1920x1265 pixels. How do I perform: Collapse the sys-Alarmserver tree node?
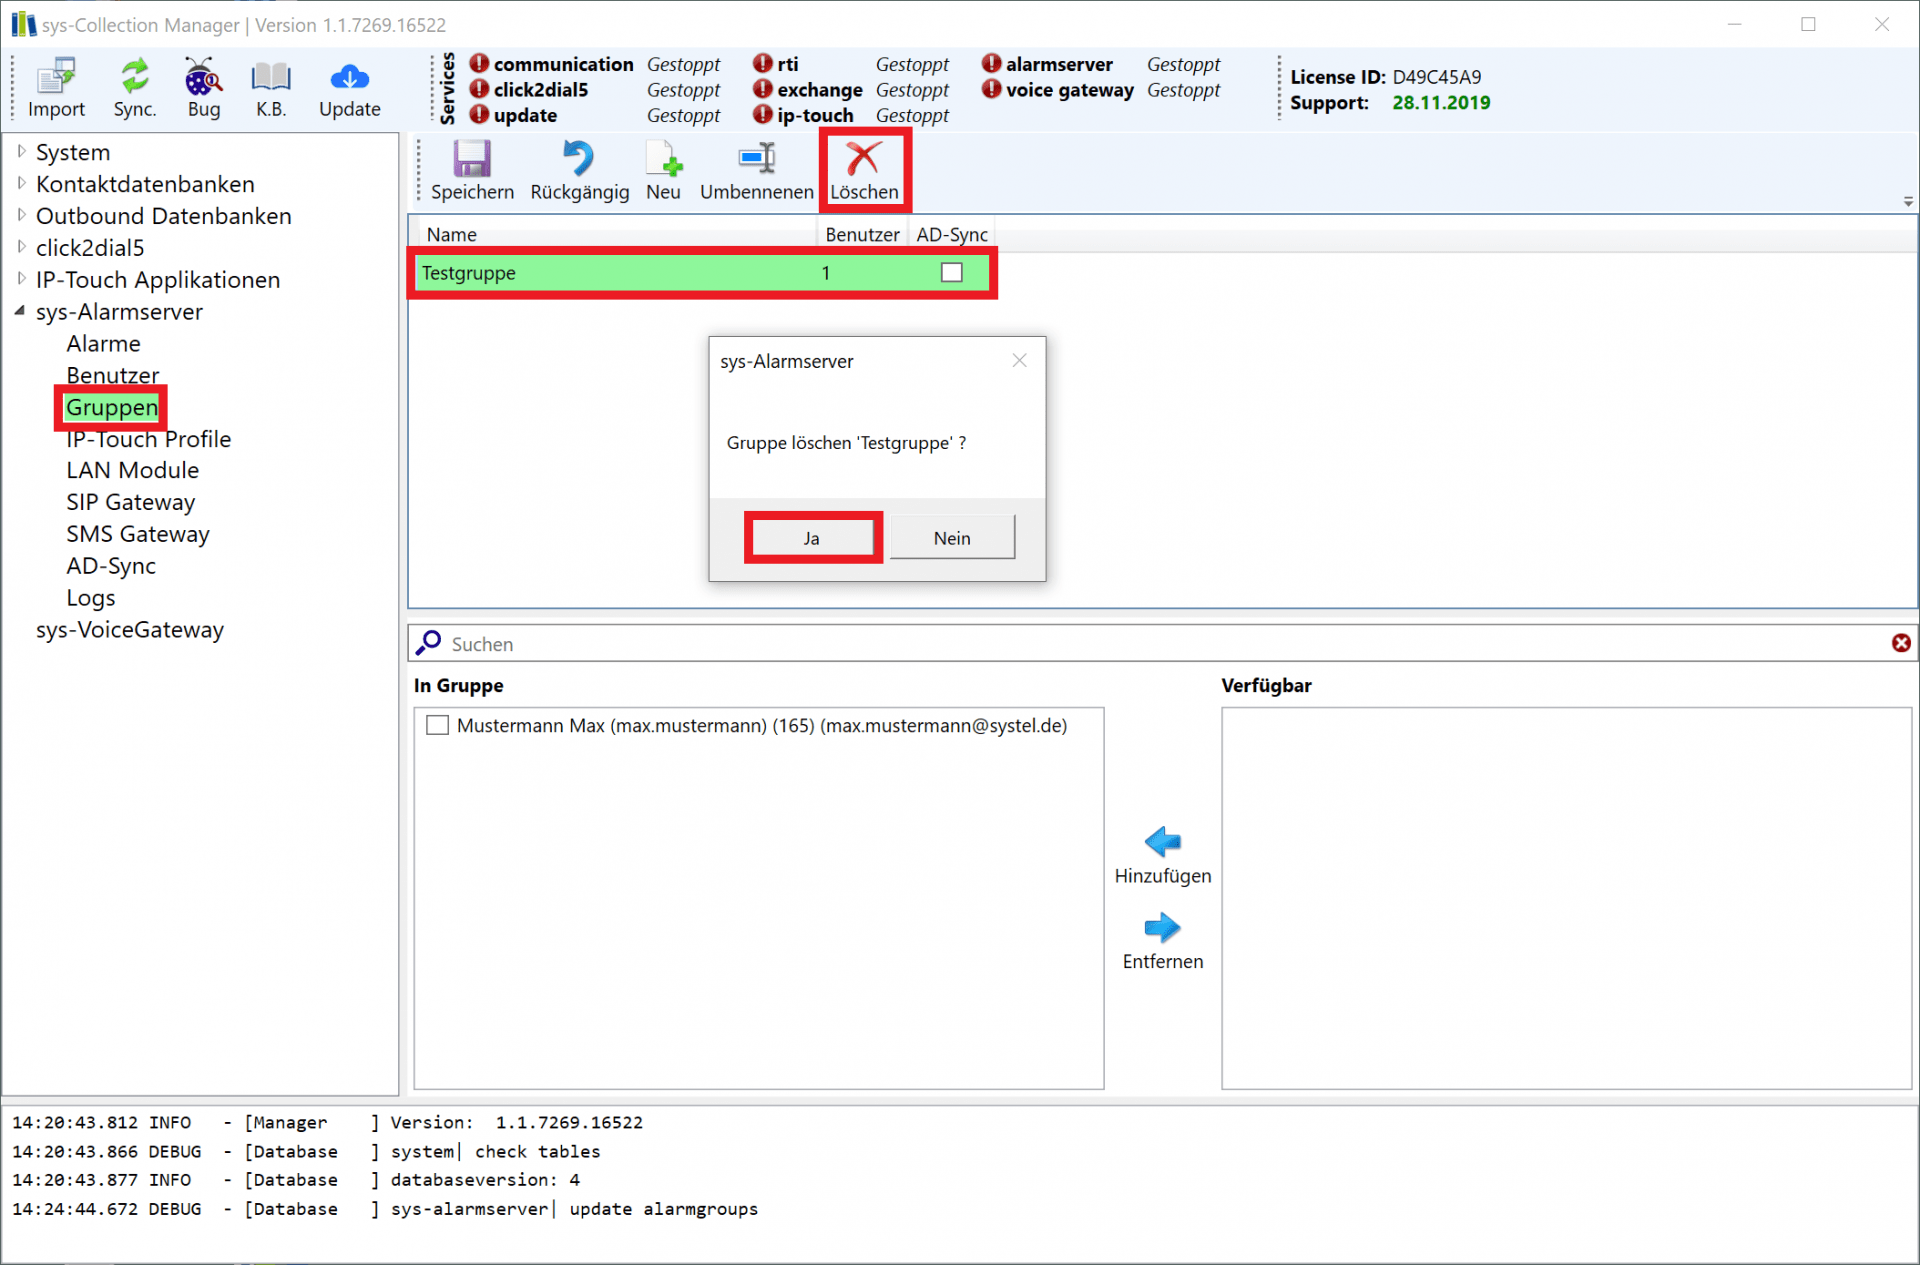point(20,311)
